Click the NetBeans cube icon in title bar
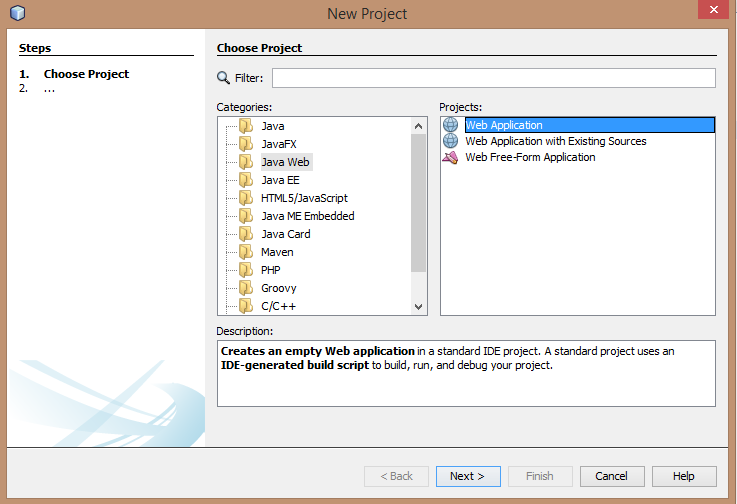This screenshot has width=737, height=504. [x=17, y=13]
